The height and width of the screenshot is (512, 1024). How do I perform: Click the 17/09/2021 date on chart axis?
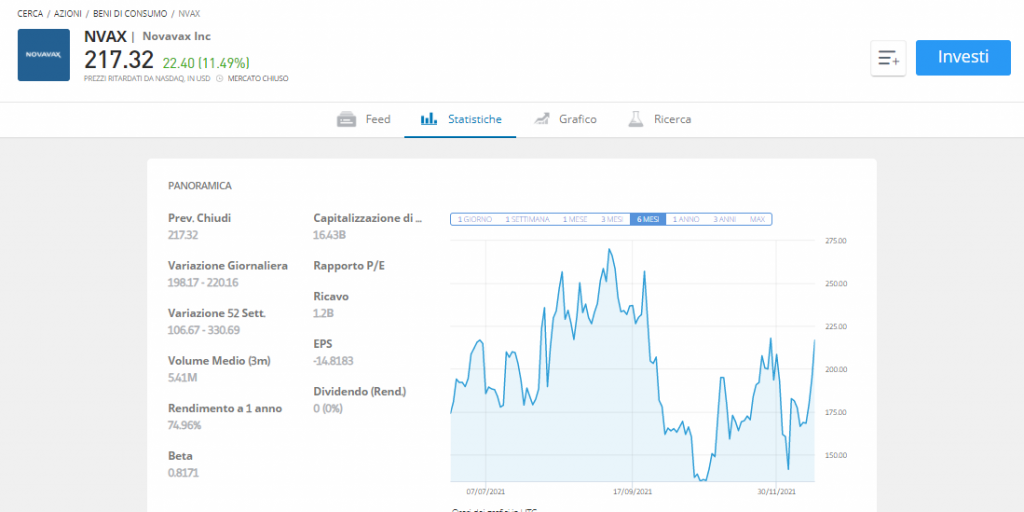pos(633,490)
